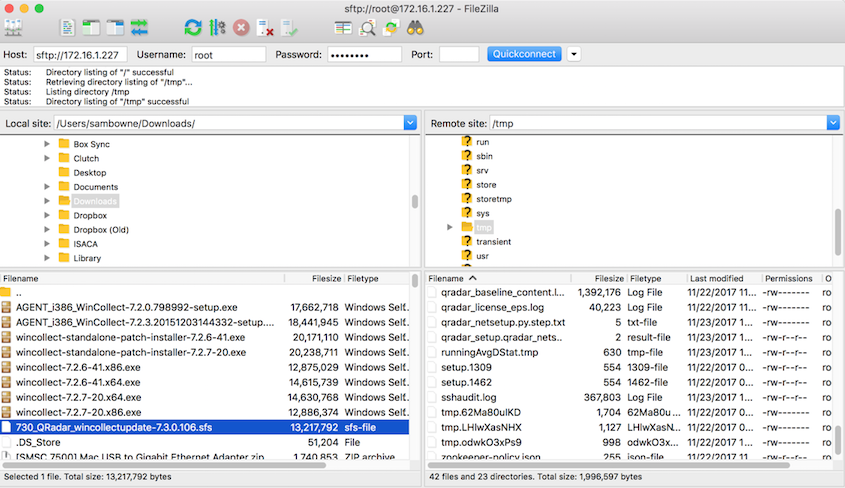Click the question-mark icon beside run

[x=467, y=142]
